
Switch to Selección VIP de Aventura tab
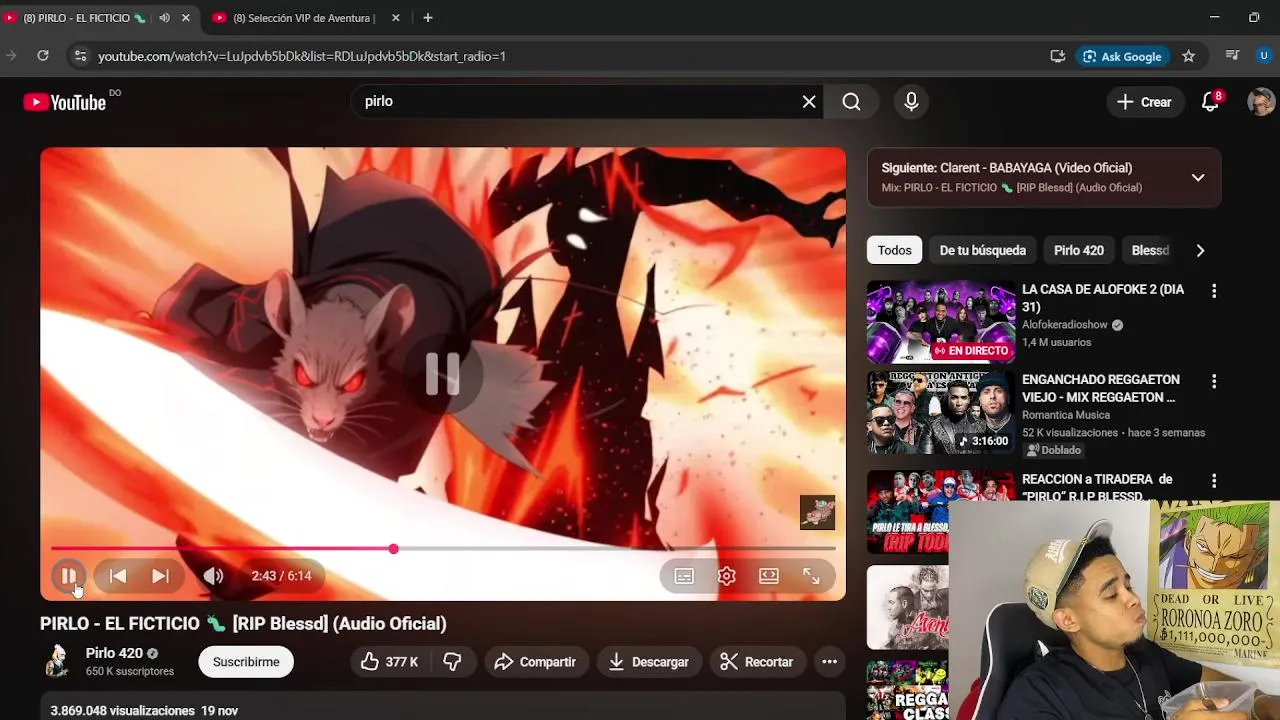pyautogui.click(x=304, y=18)
